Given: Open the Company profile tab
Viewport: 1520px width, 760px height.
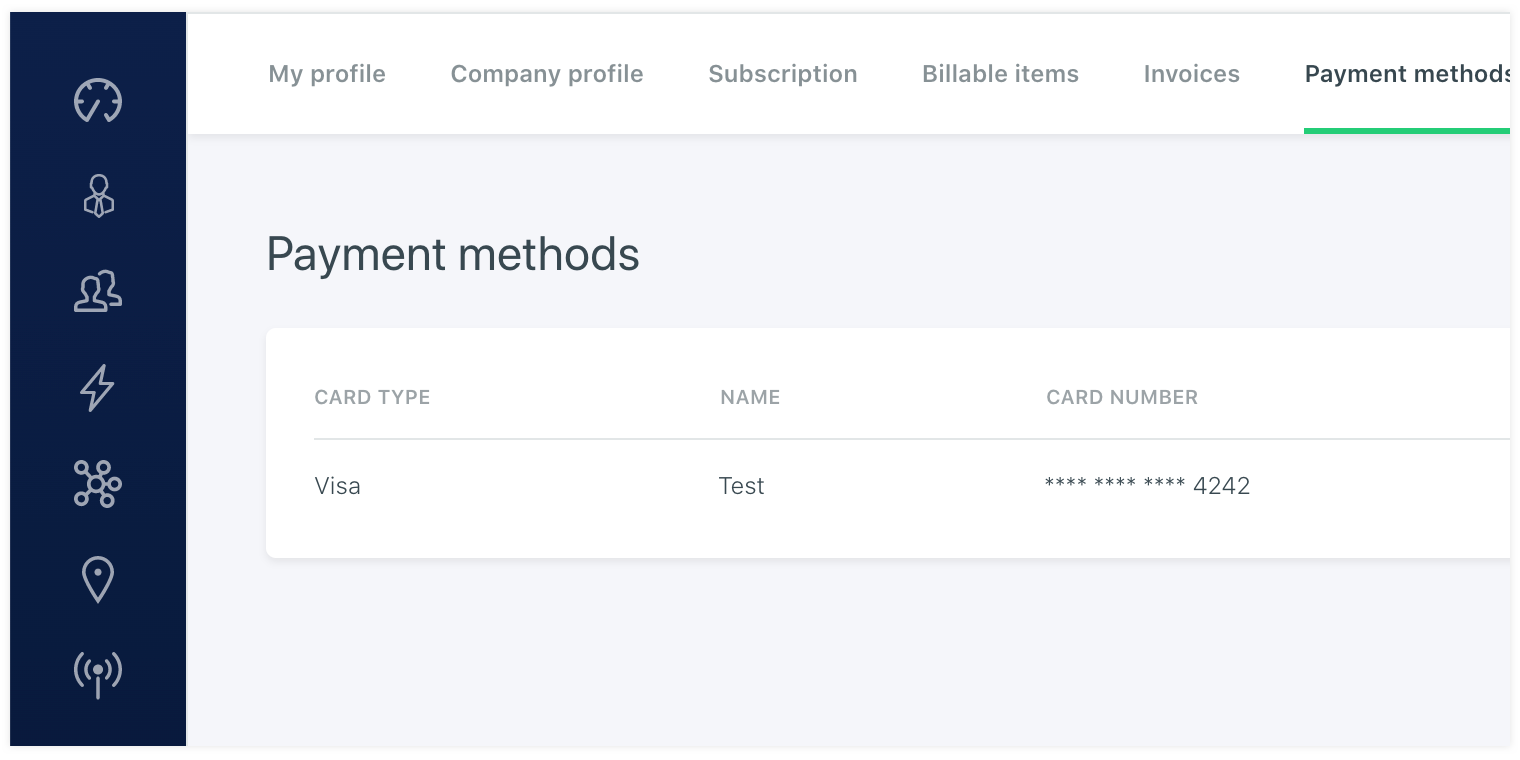Looking at the screenshot, I should [x=547, y=74].
